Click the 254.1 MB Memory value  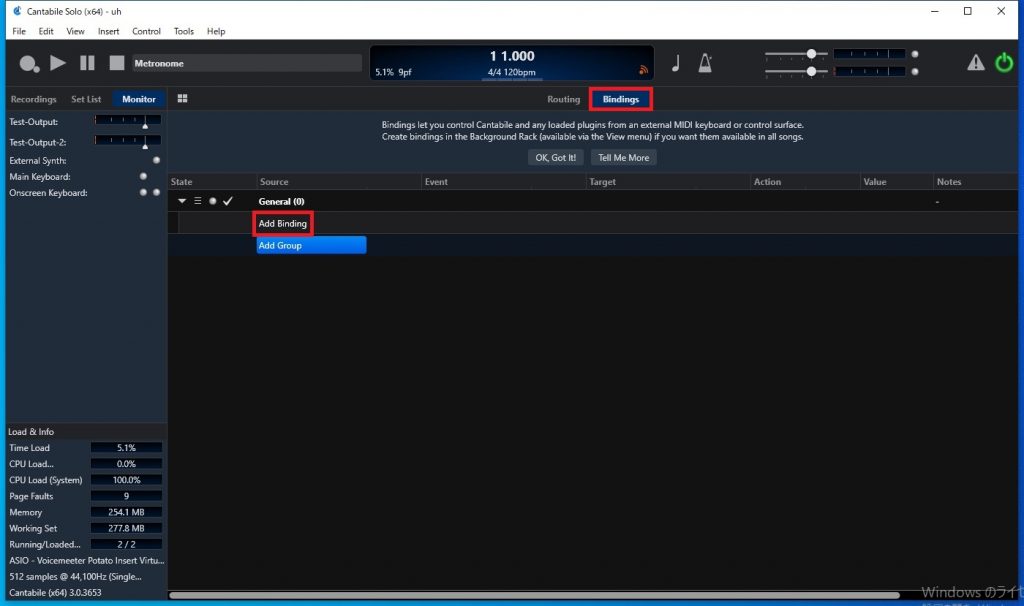[126, 512]
